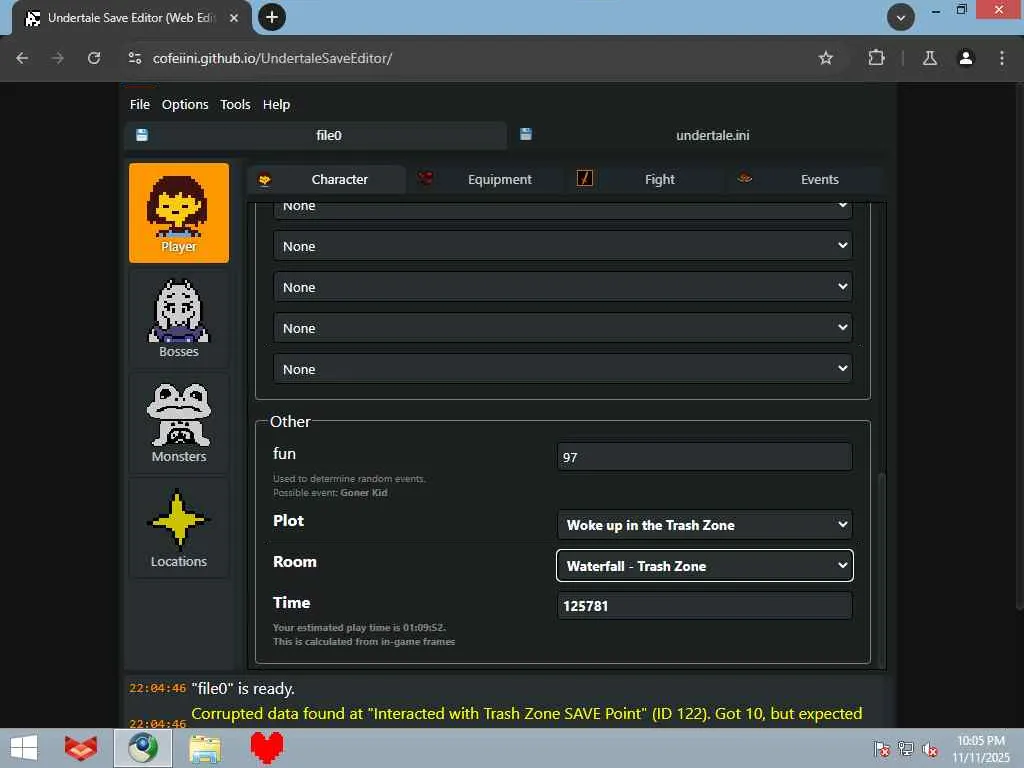
Task: Open the Monsters section with Froggit icon
Action: (178, 423)
